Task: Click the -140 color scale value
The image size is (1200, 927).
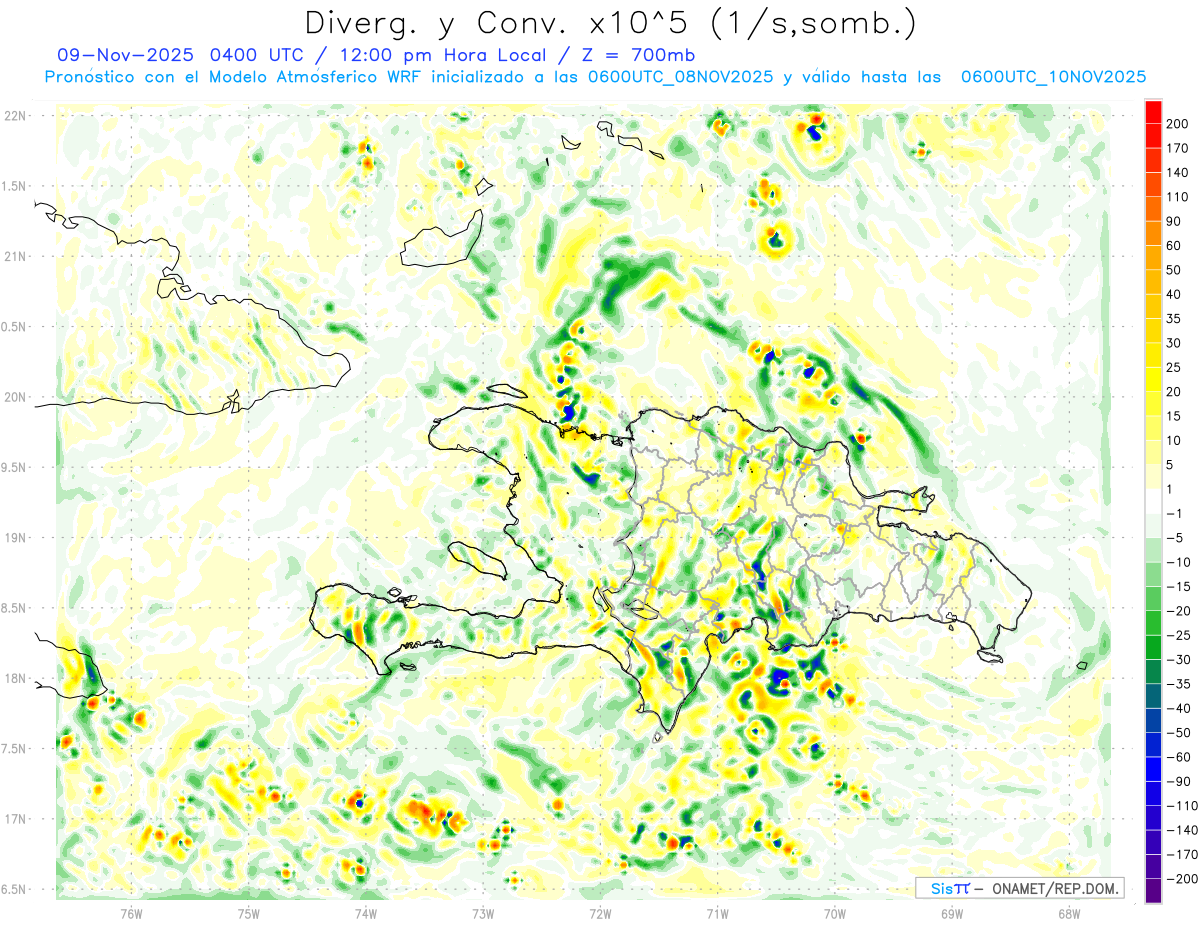Action: coord(1181,830)
